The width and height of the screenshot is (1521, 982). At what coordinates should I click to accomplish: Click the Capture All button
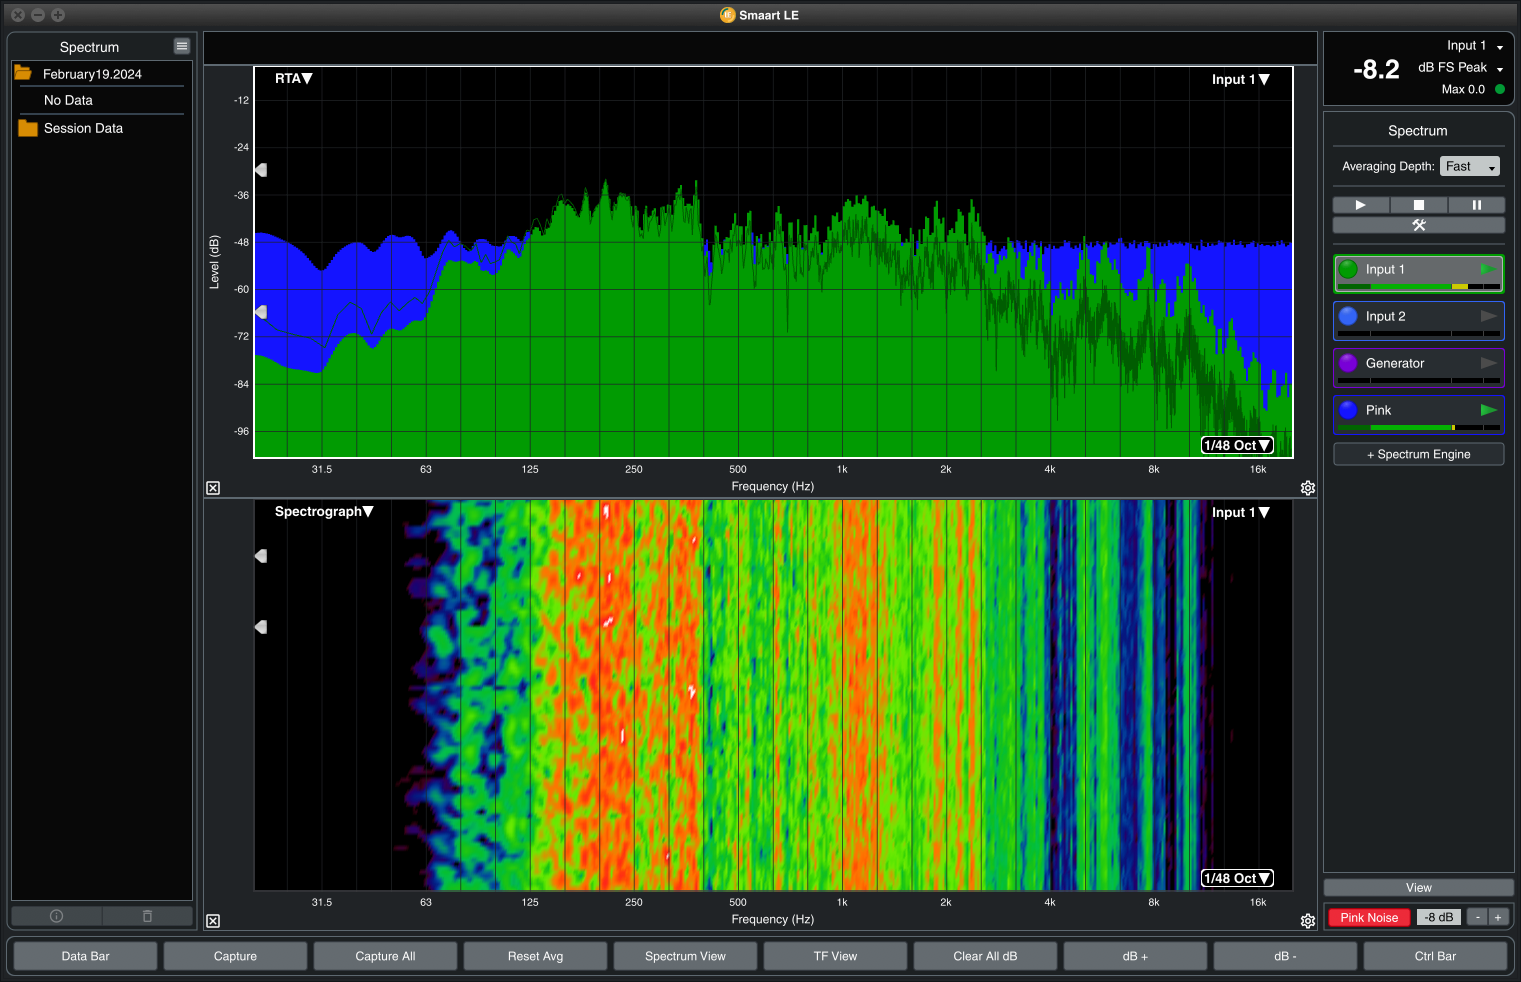[x=385, y=956]
